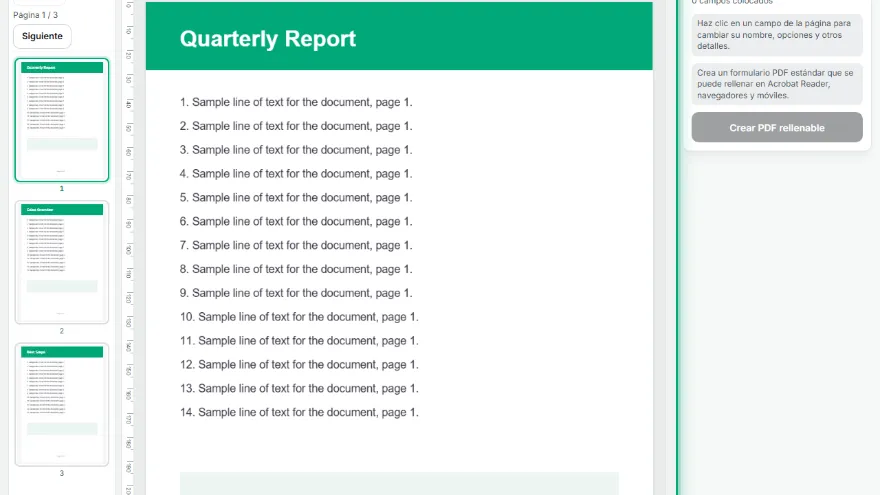
Task: Click the green header banner area
Action: (399, 36)
